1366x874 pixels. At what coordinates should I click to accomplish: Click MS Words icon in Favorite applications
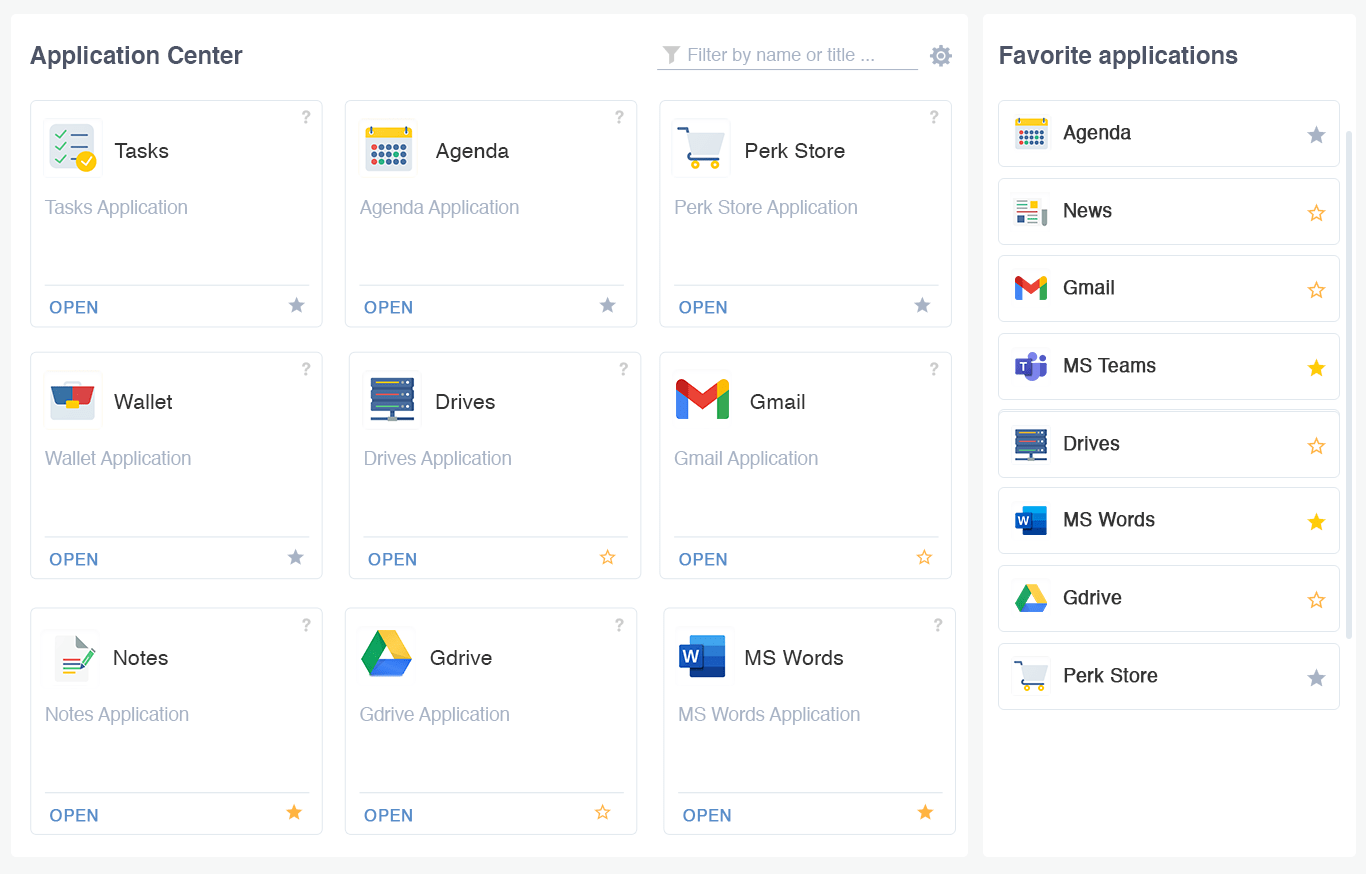[1031, 520]
